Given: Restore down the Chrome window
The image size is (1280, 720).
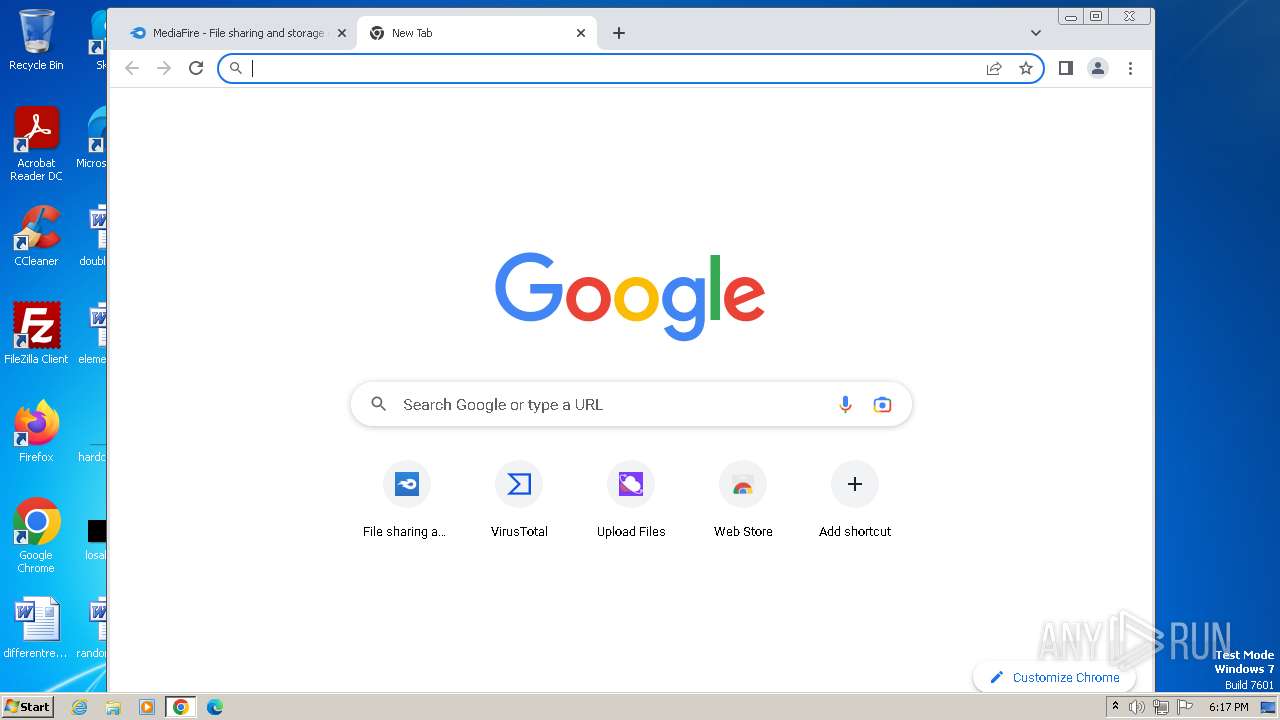Looking at the screenshot, I should click(x=1096, y=16).
